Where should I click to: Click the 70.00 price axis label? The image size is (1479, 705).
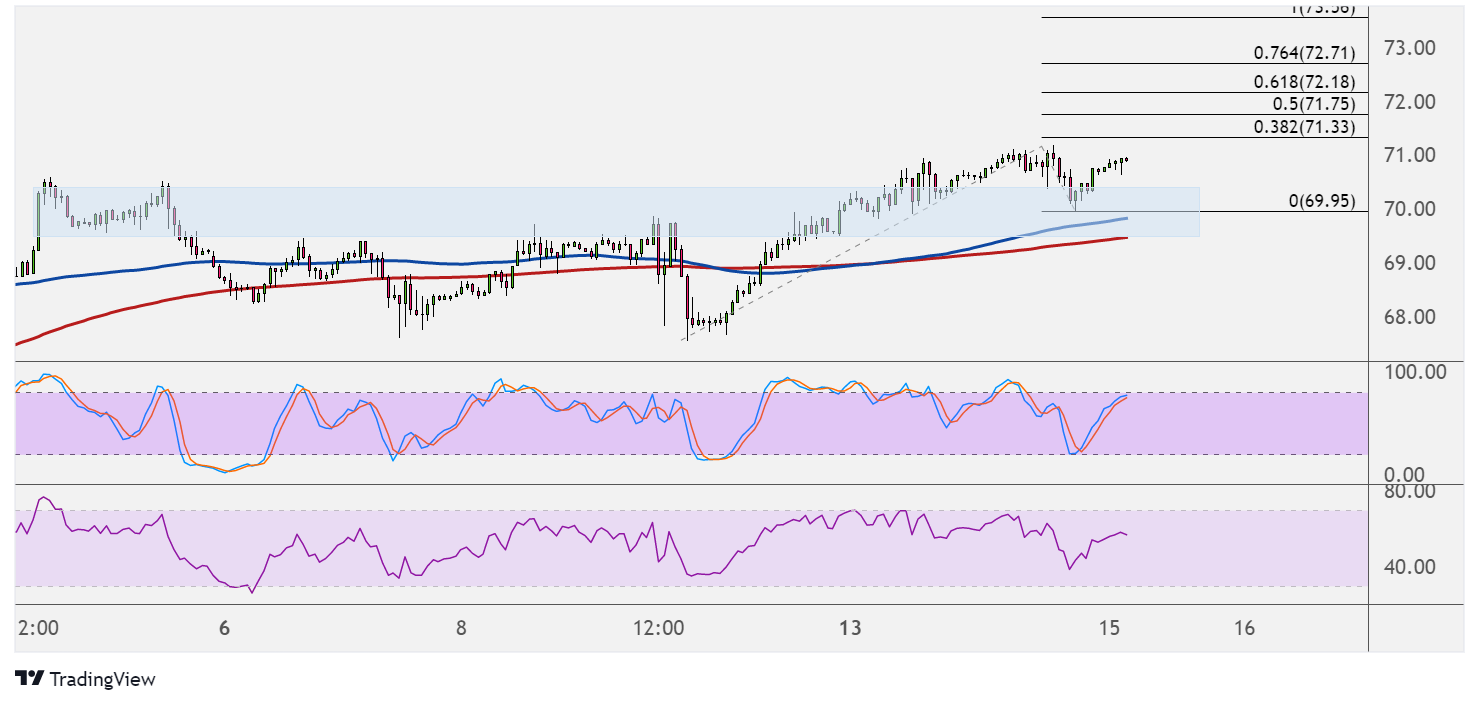coord(1408,209)
